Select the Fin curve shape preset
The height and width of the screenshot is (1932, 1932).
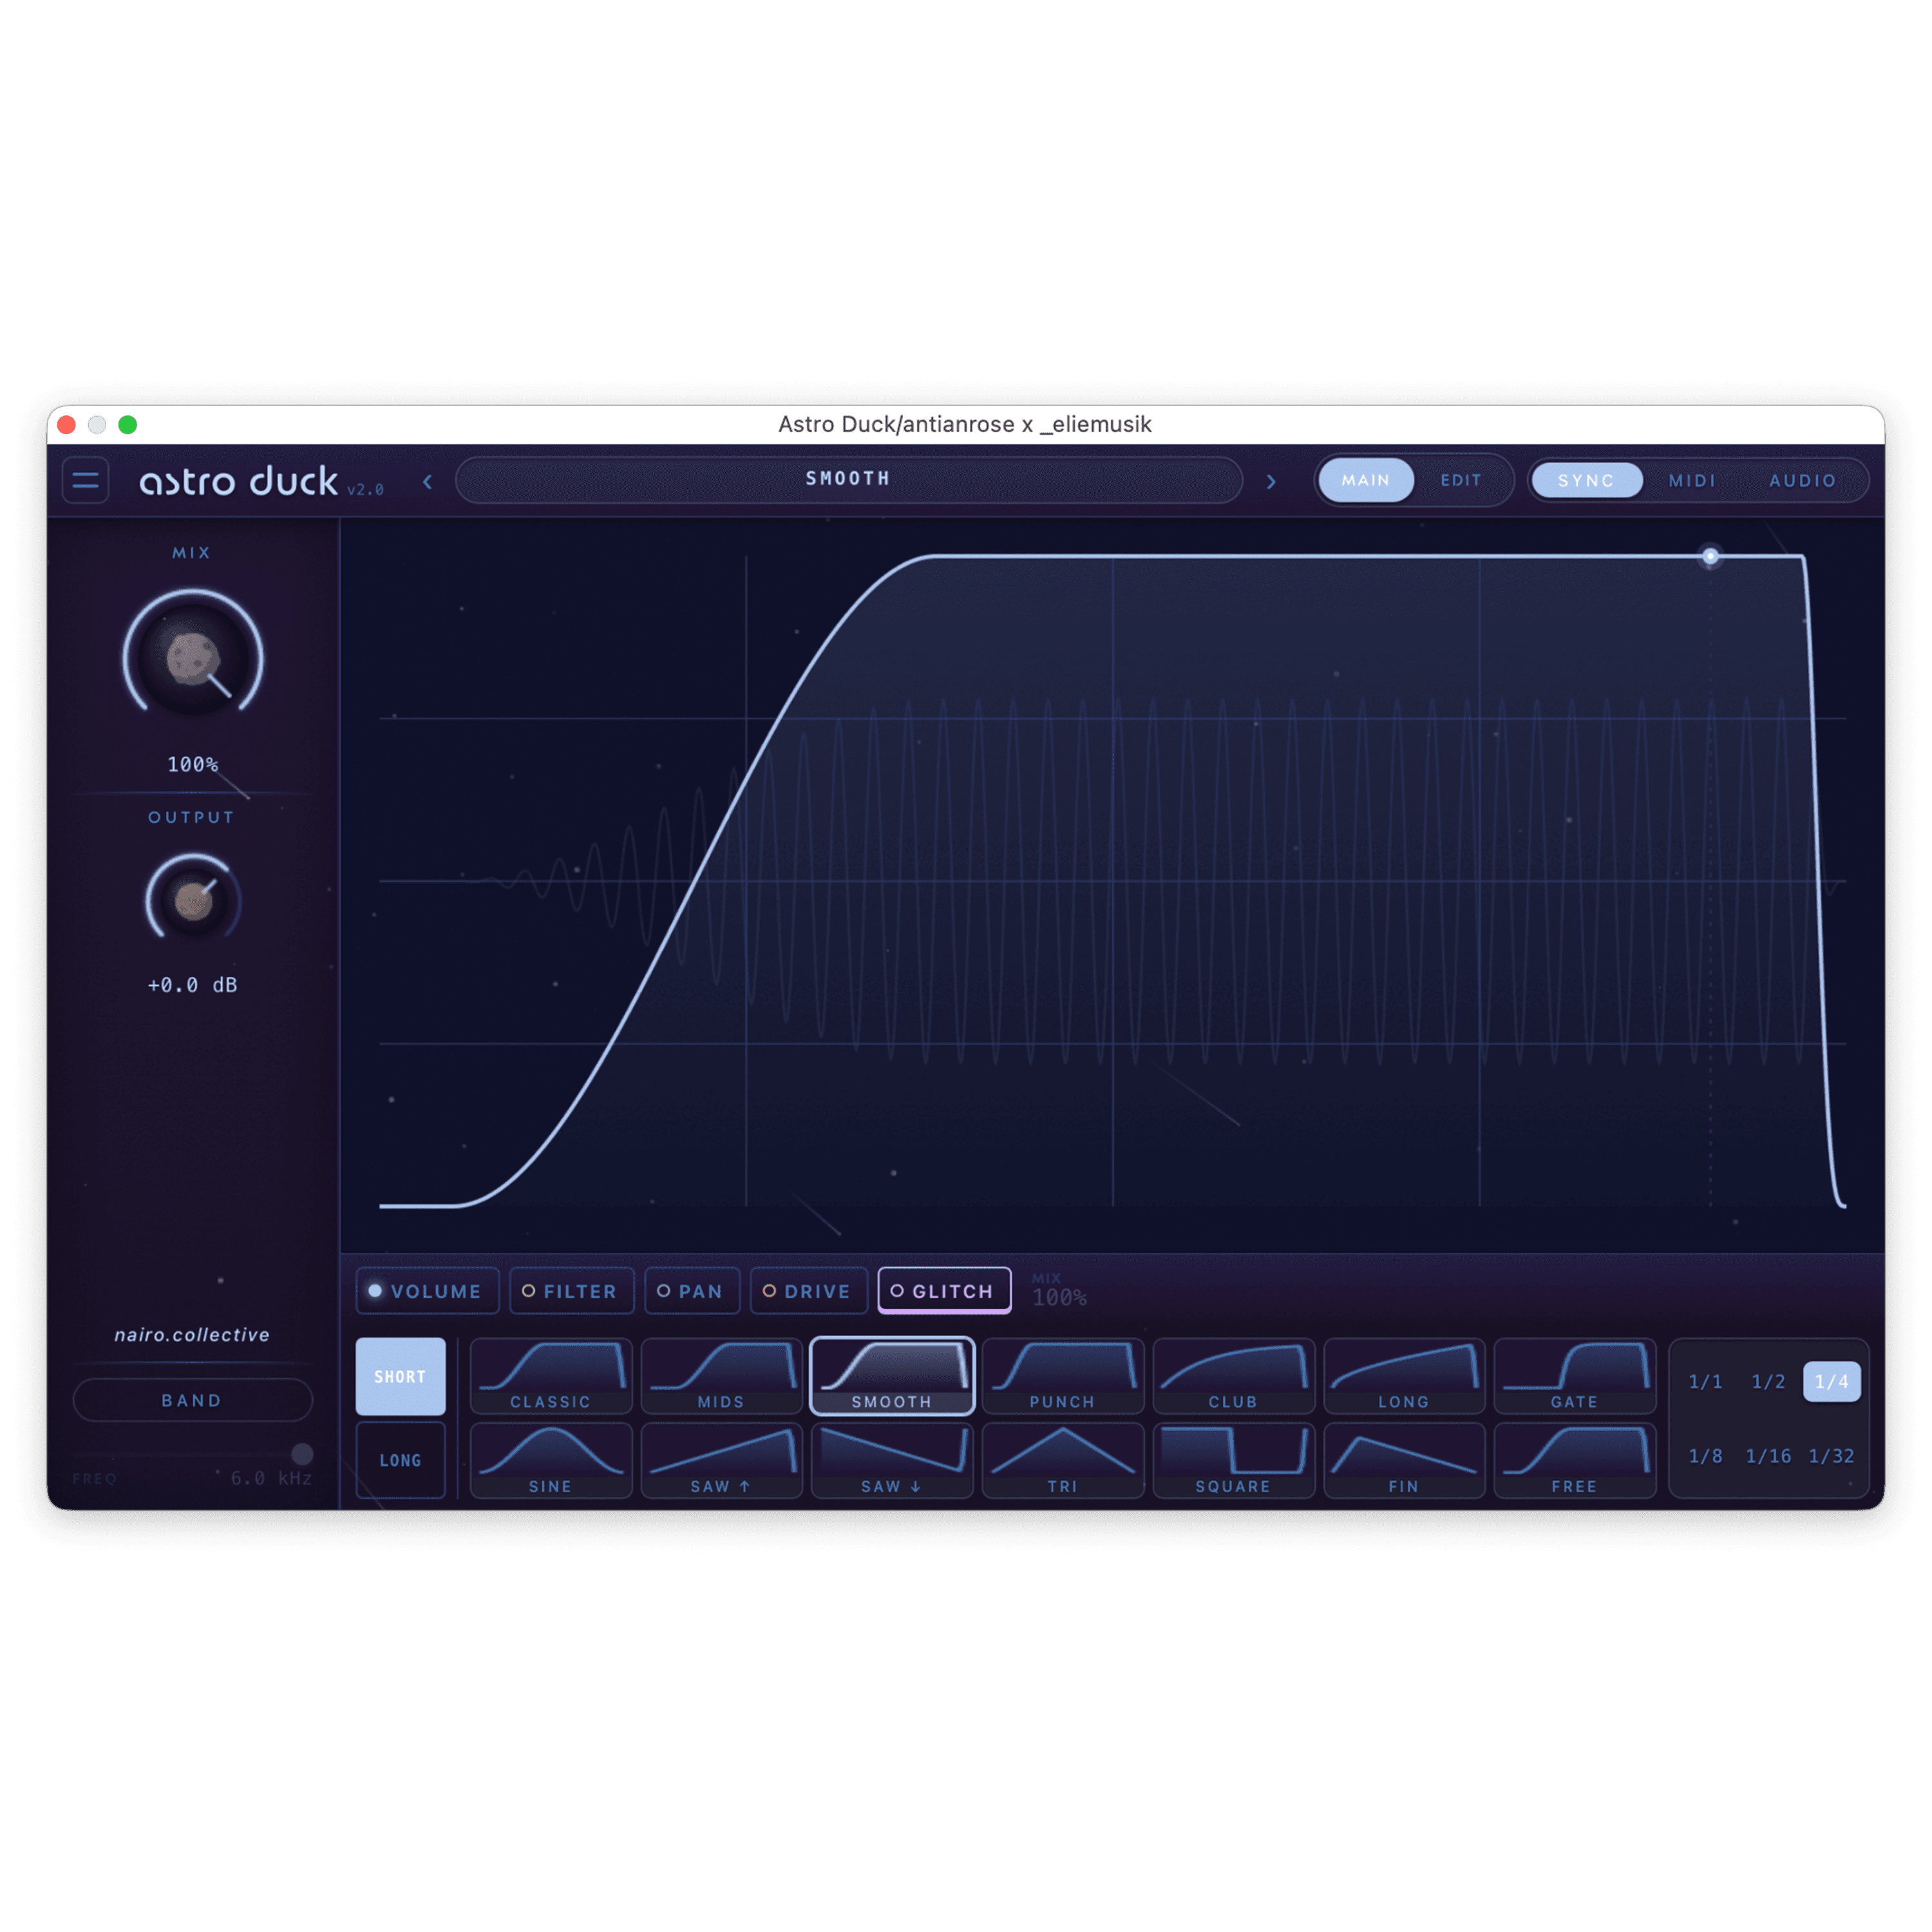click(1404, 1460)
